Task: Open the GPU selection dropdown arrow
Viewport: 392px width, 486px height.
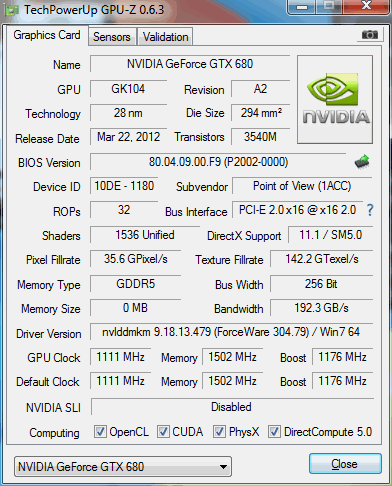Action: point(223,467)
